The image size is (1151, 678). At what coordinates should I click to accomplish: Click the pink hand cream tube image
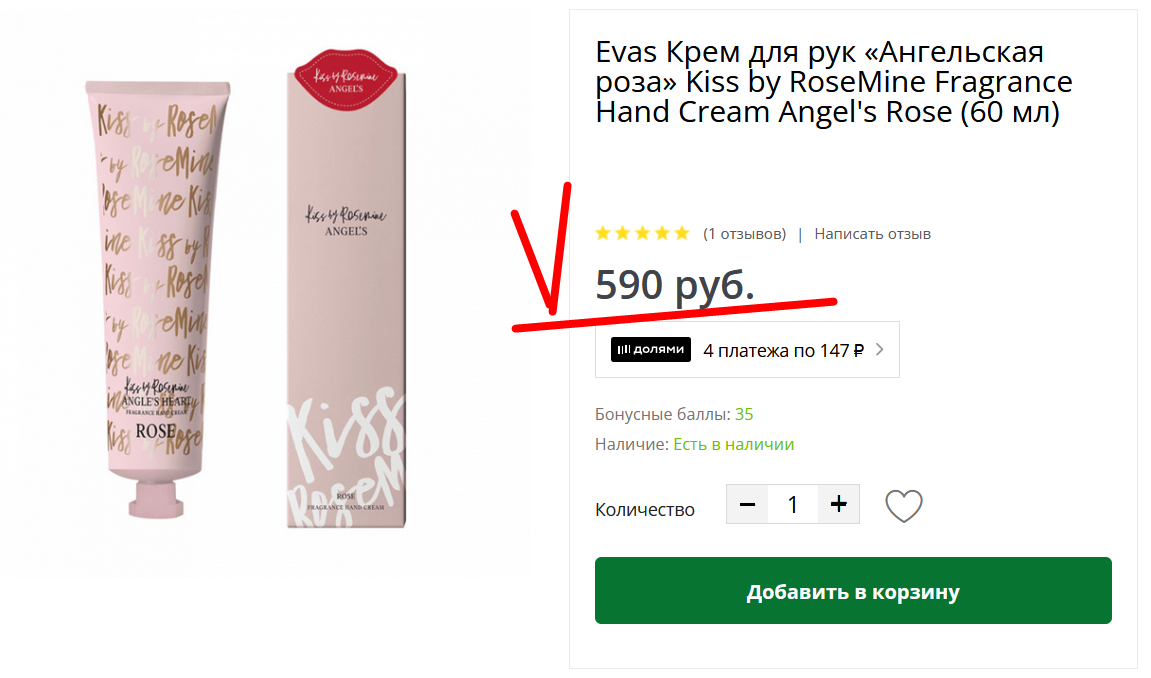click(x=157, y=297)
